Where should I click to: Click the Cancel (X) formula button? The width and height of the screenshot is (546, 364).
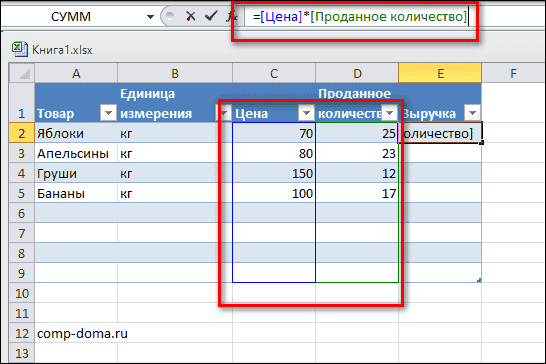coord(190,16)
